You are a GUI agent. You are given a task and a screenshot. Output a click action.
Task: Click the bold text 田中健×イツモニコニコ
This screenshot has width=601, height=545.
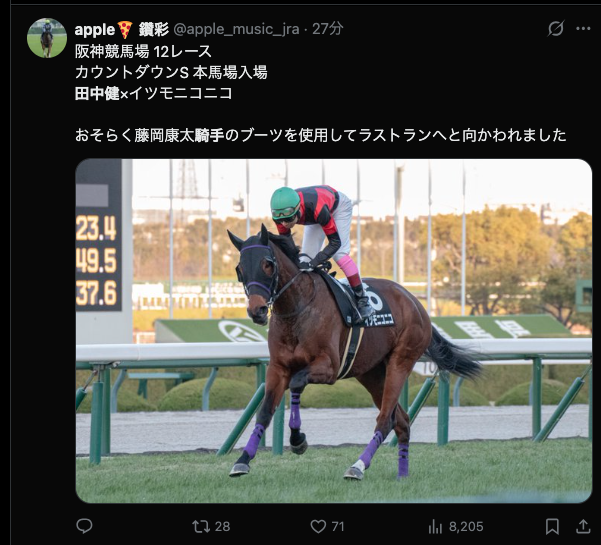(154, 93)
